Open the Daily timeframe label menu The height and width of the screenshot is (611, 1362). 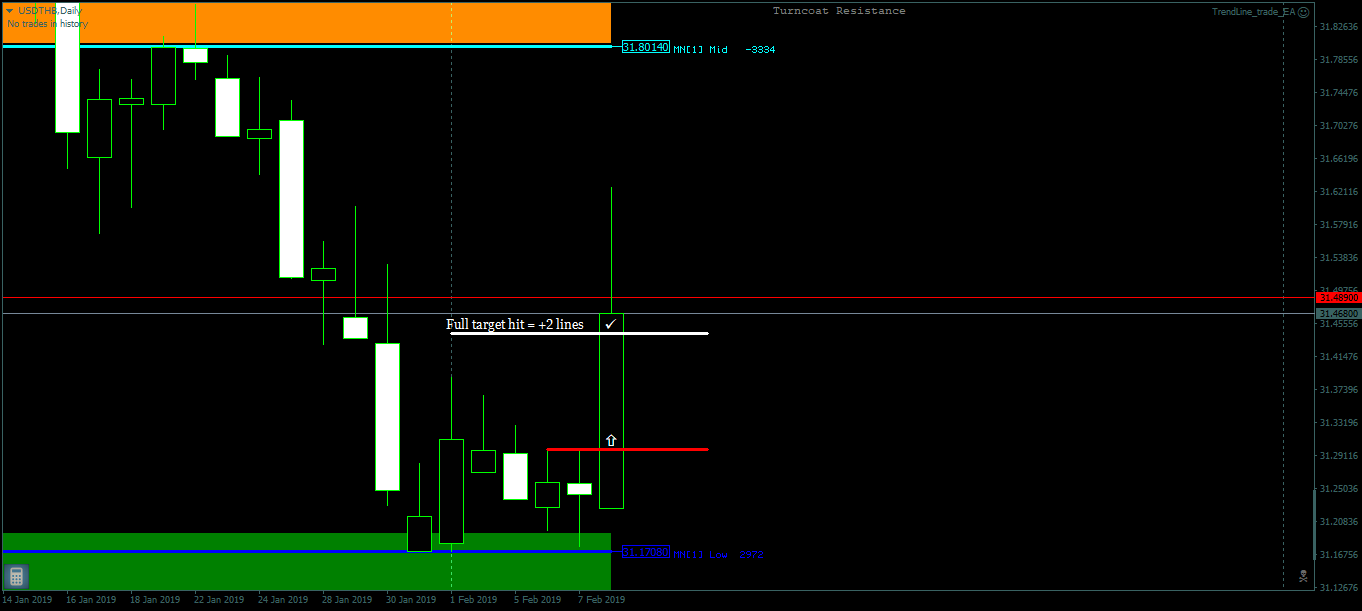[x=68, y=10]
